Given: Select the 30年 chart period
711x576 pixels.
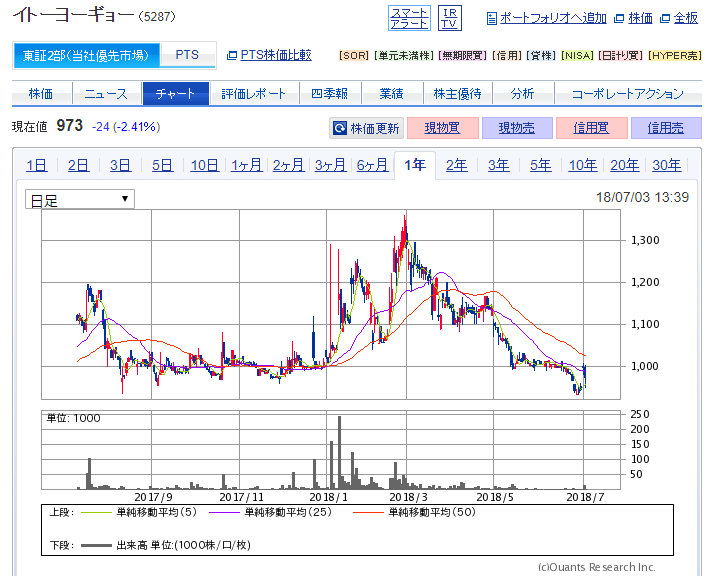Looking at the screenshot, I should [x=667, y=165].
